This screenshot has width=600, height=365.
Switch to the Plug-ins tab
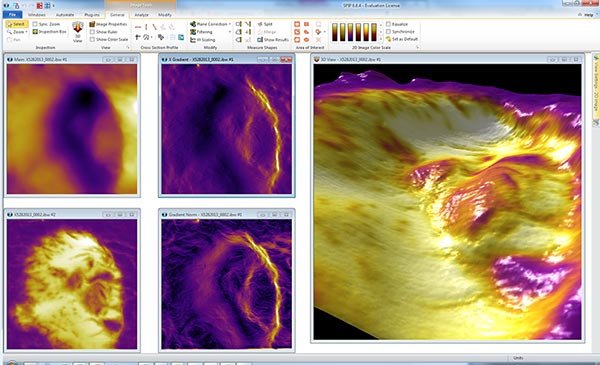point(92,15)
